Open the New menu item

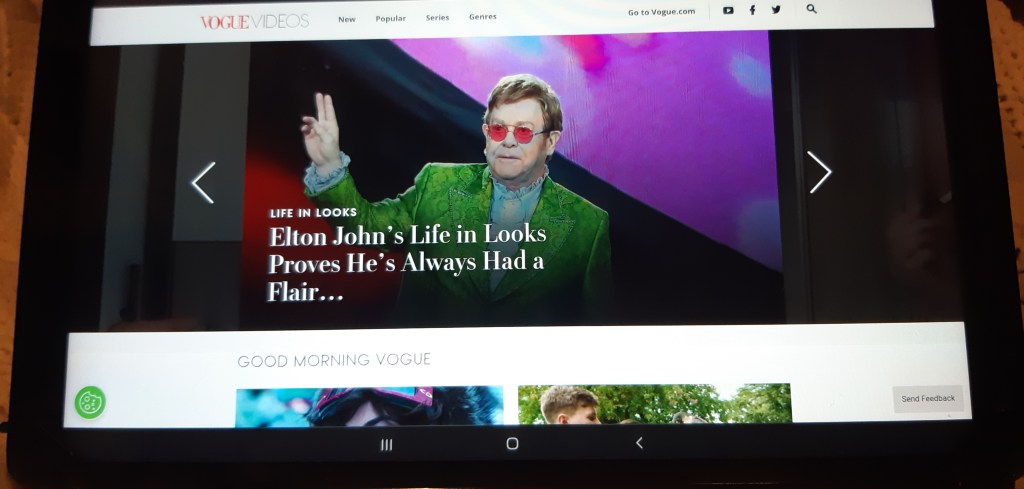click(x=346, y=18)
